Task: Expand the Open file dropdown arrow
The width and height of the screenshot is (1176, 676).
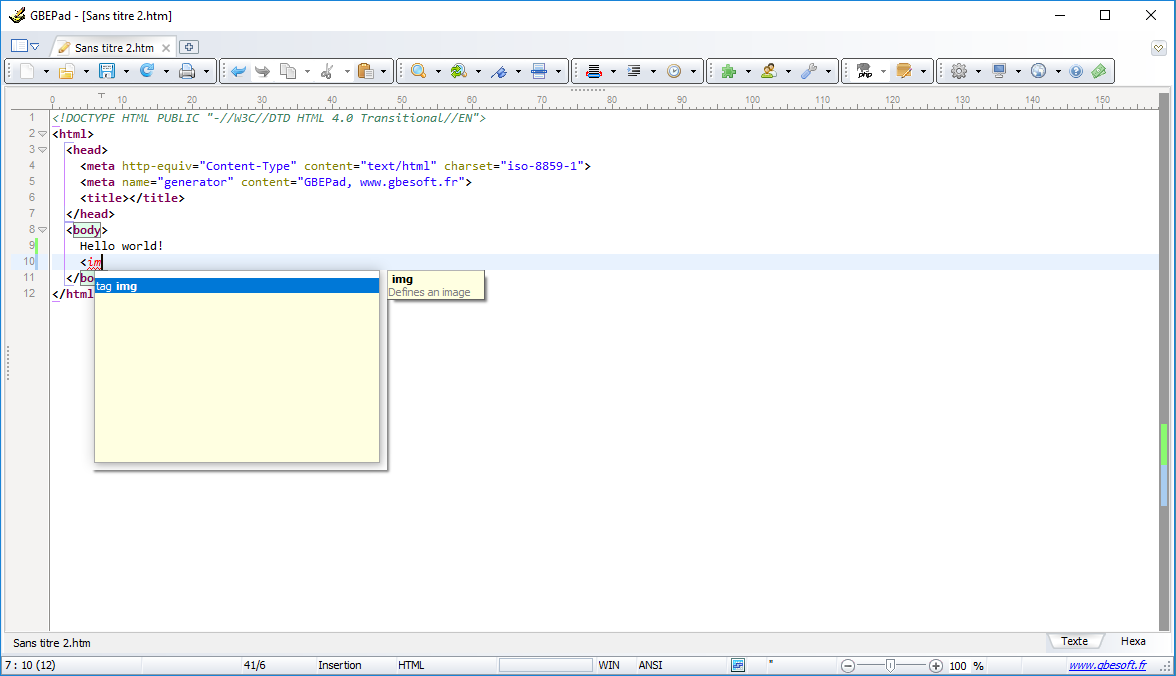Action: [x=86, y=72]
